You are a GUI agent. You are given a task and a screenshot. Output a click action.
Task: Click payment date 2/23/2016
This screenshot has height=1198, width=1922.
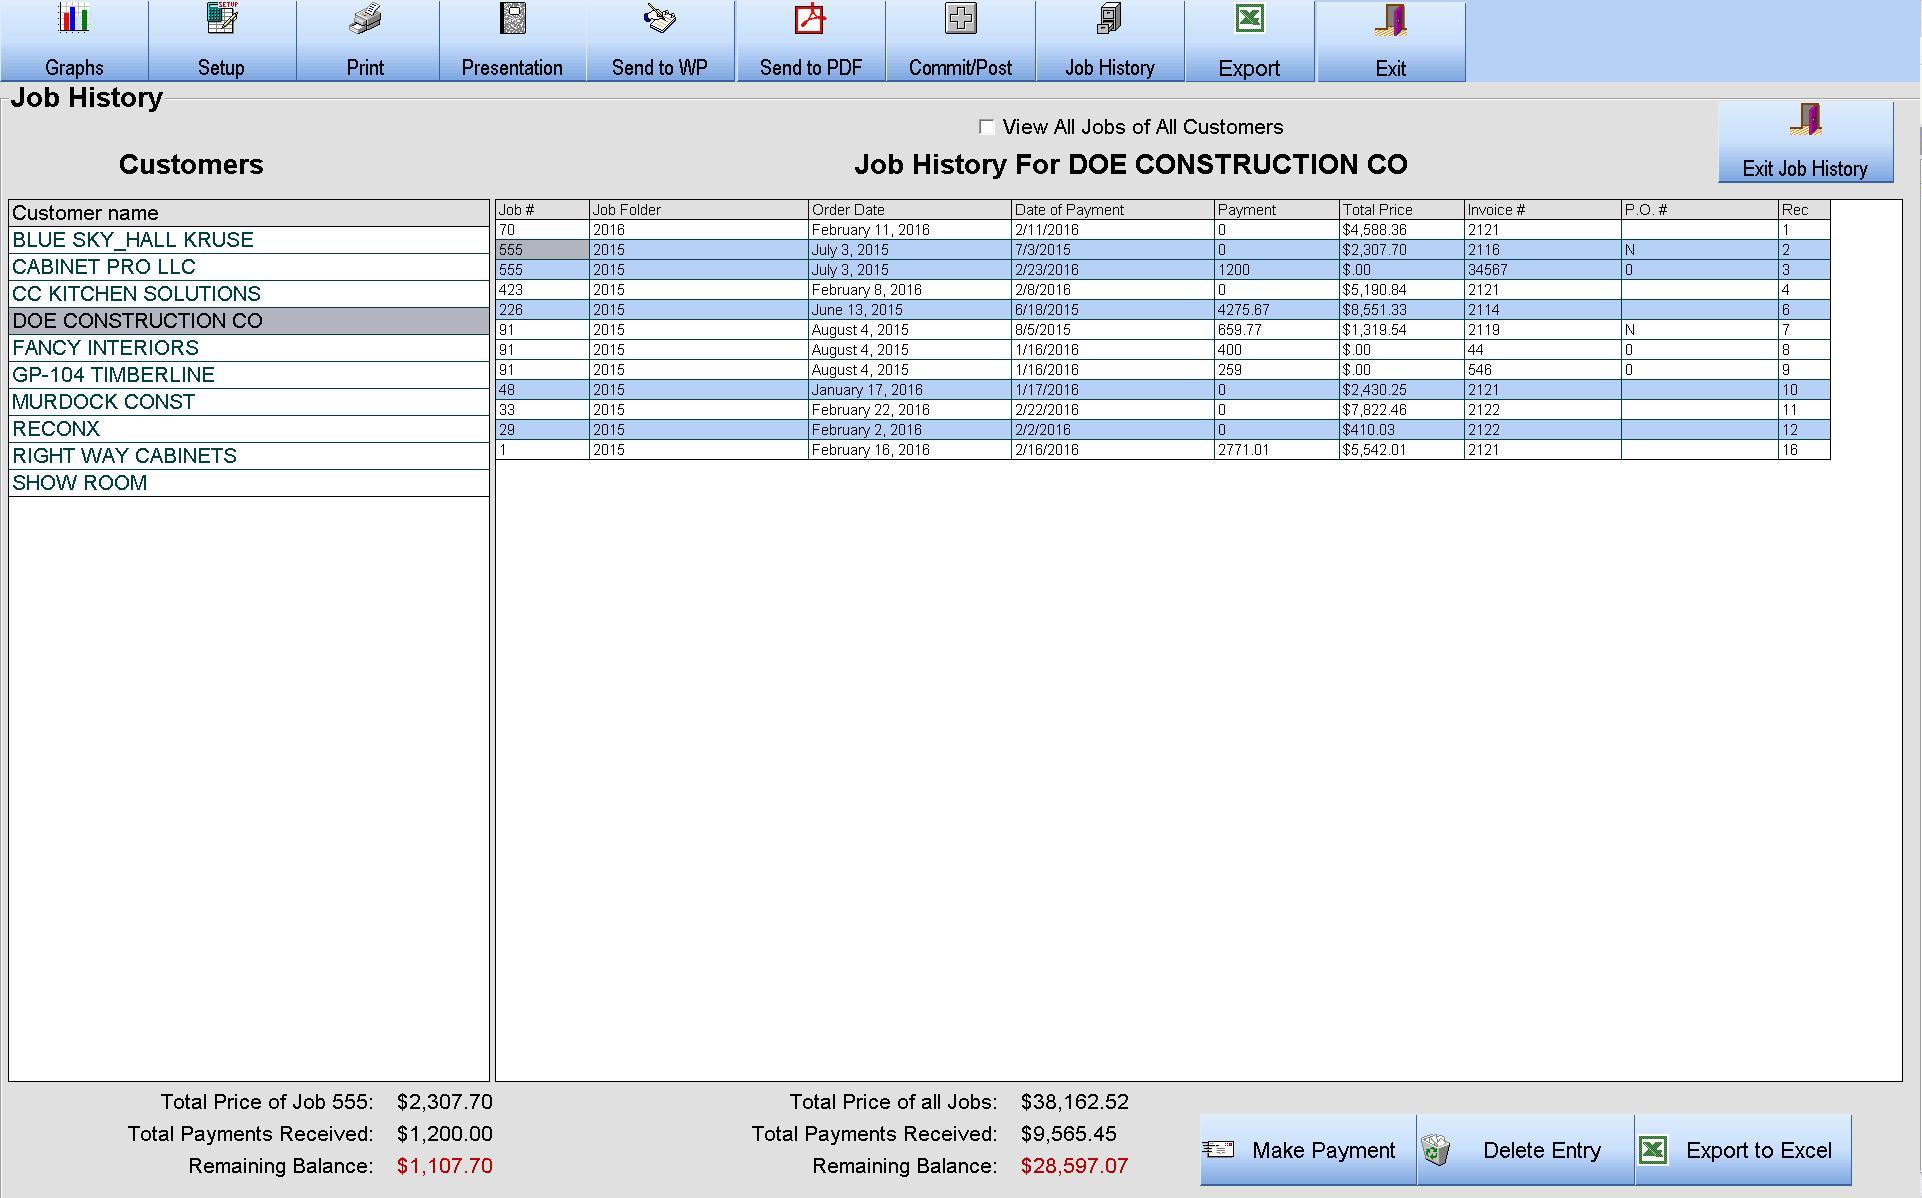(1113, 270)
